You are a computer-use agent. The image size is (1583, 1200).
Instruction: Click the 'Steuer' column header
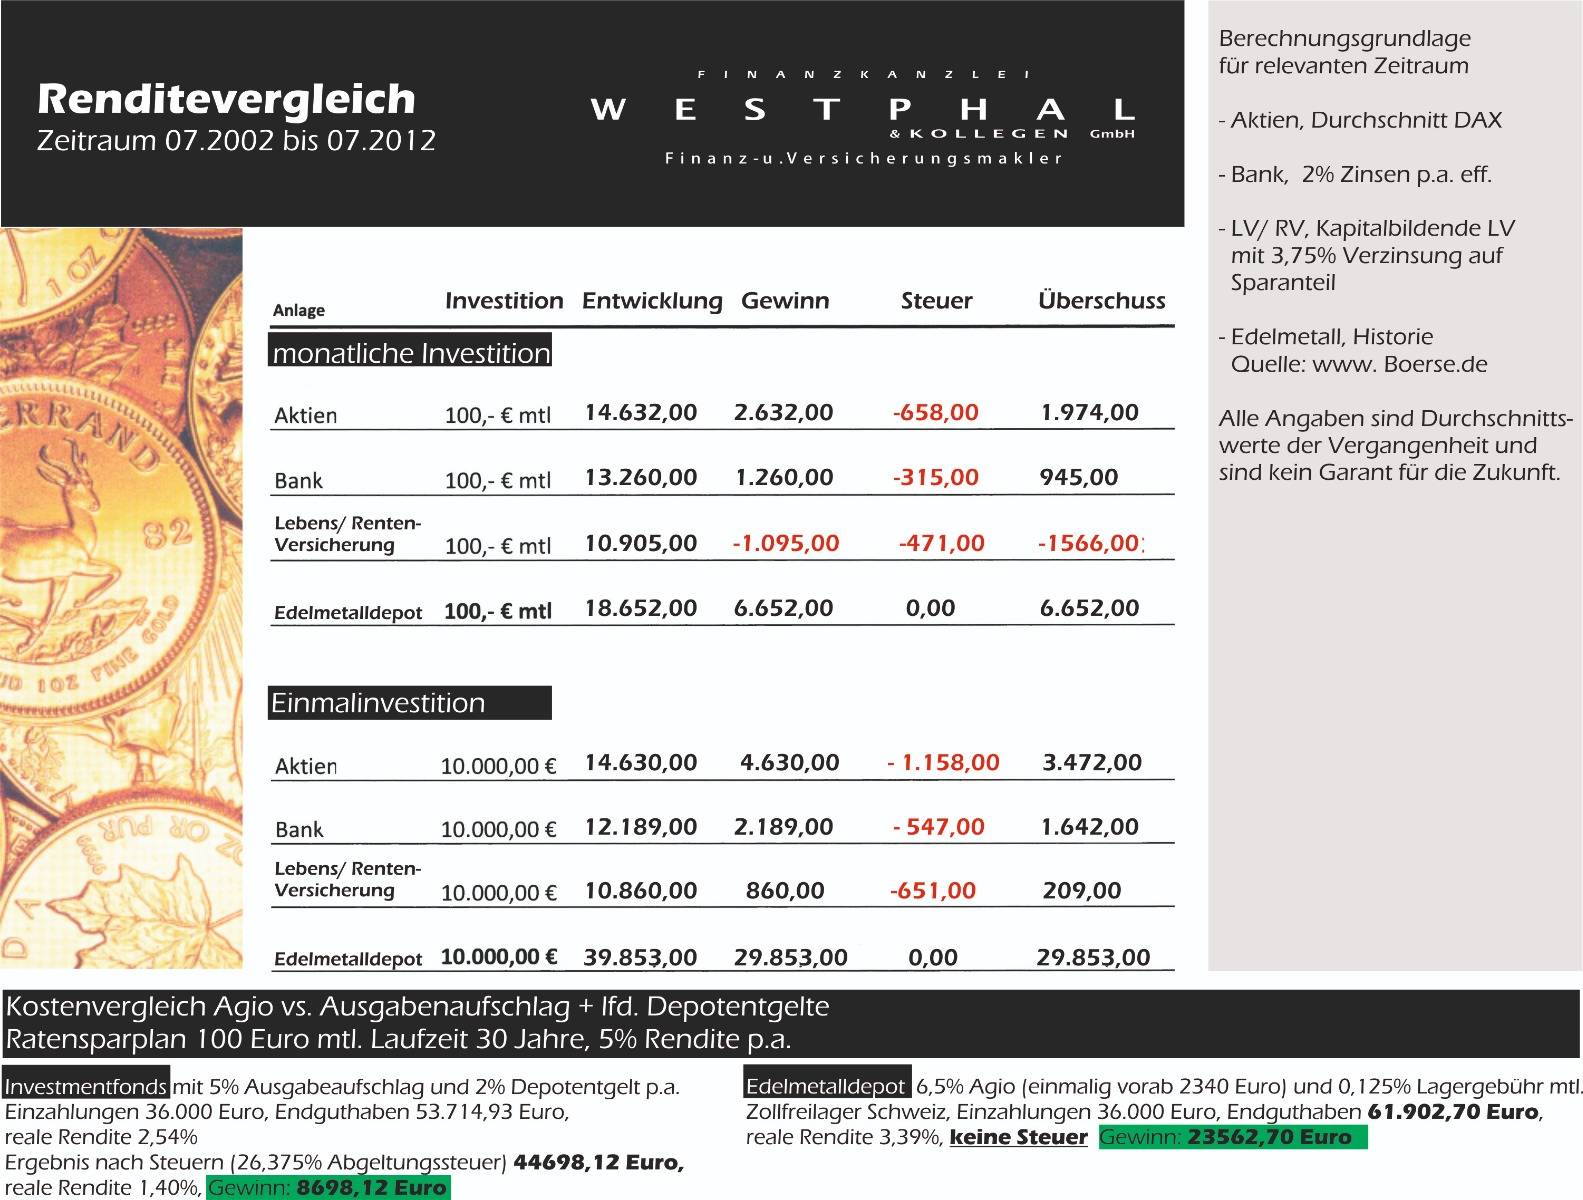pyautogui.click(x=936, y=301)
